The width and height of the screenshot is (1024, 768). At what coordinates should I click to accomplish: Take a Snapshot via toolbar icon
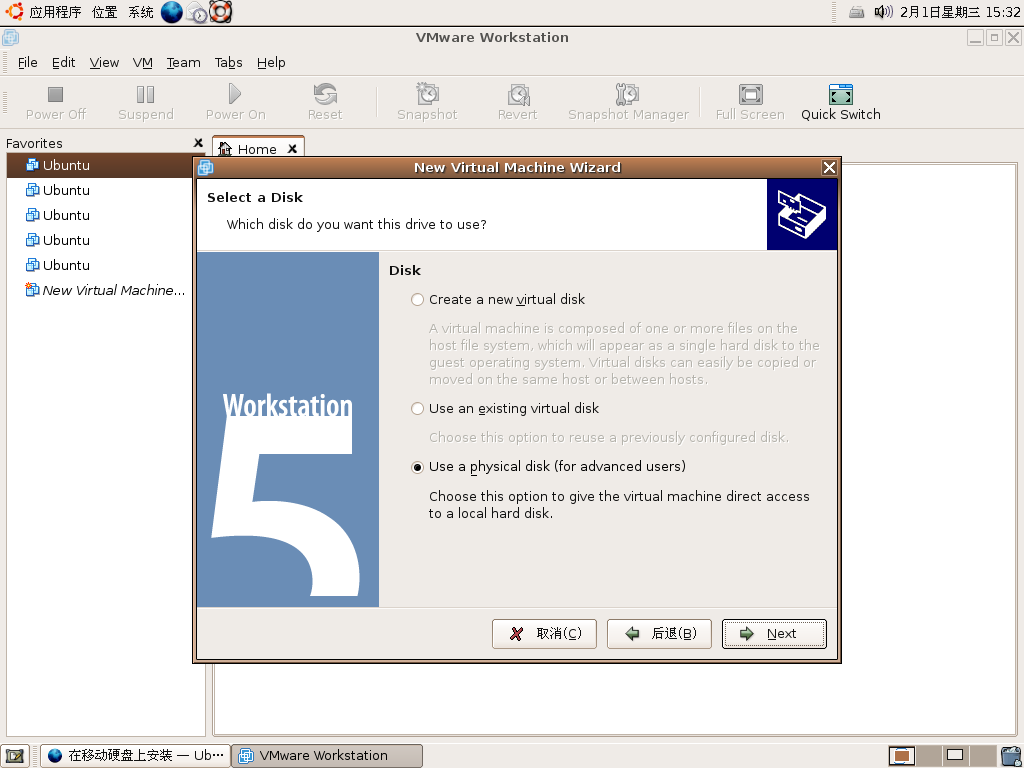[427, 94]
